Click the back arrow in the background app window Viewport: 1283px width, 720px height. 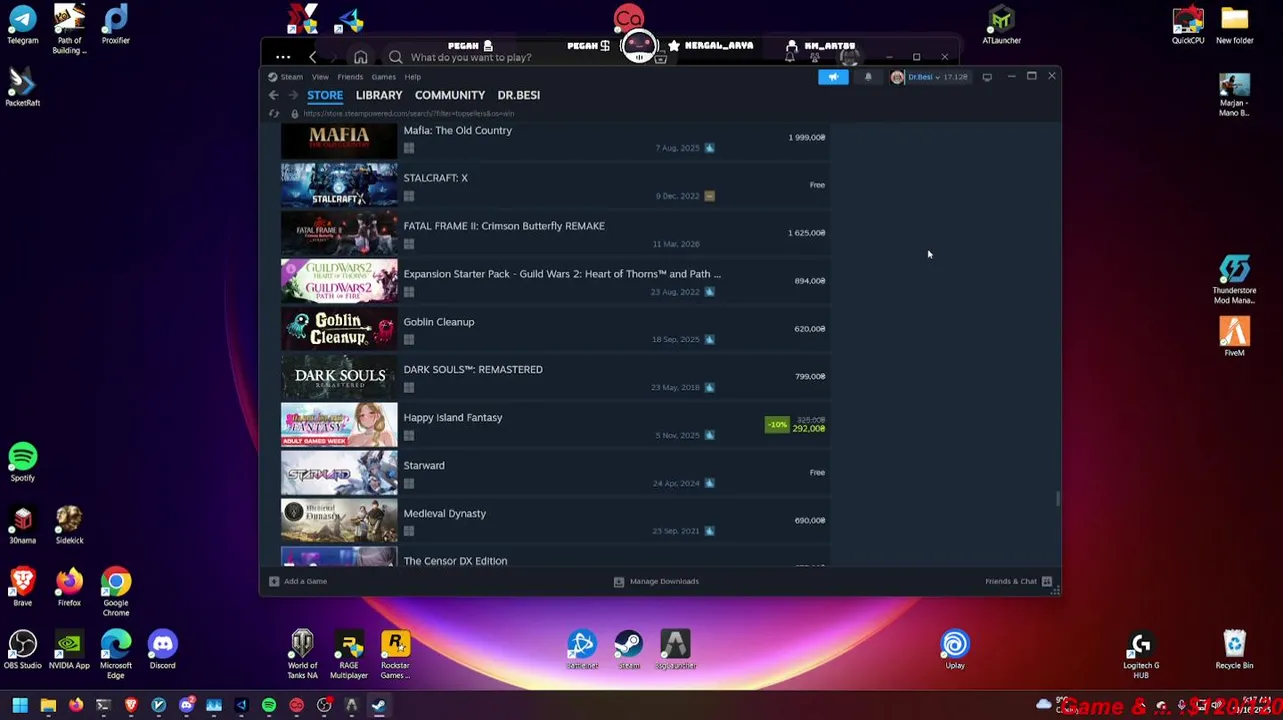point(313,57)
